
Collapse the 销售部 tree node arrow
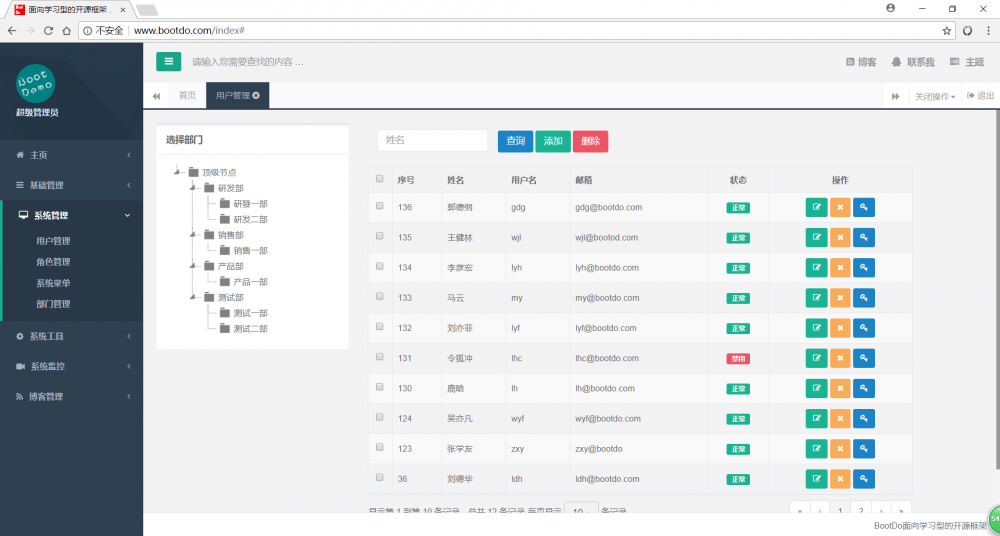[192, 235]
